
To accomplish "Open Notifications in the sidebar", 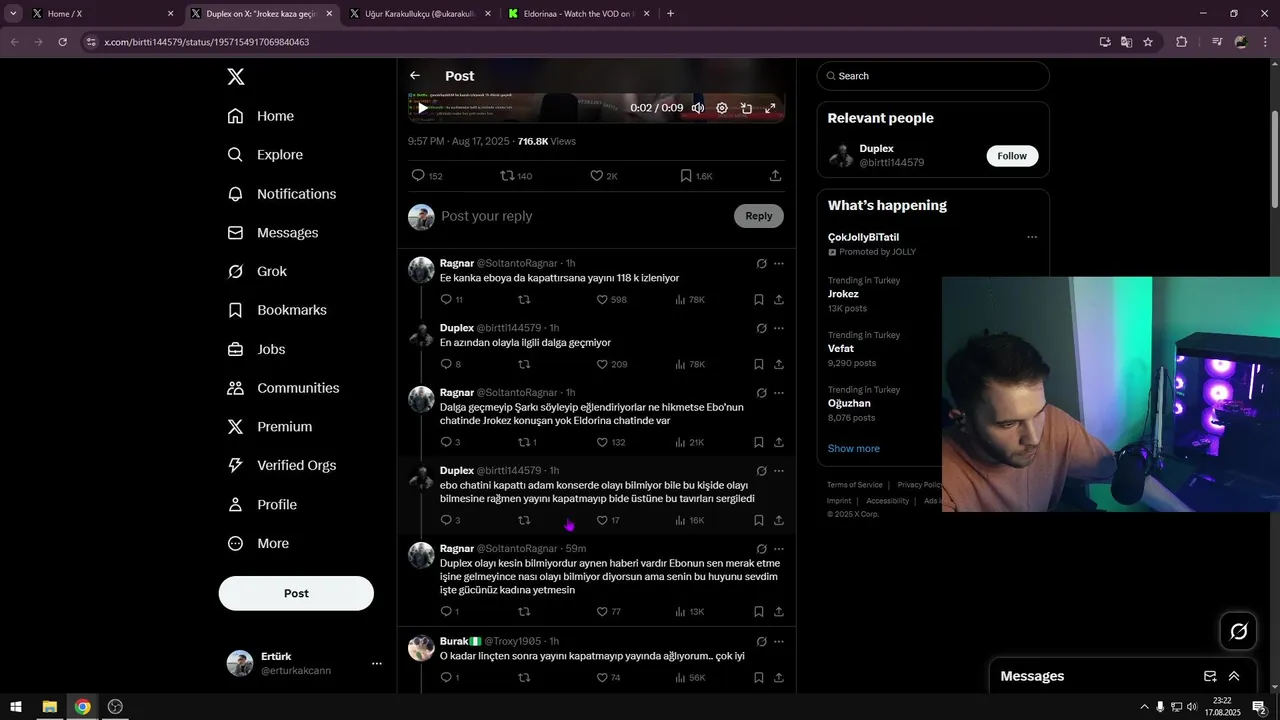I will pyautogui.click(x=282, y=194).
